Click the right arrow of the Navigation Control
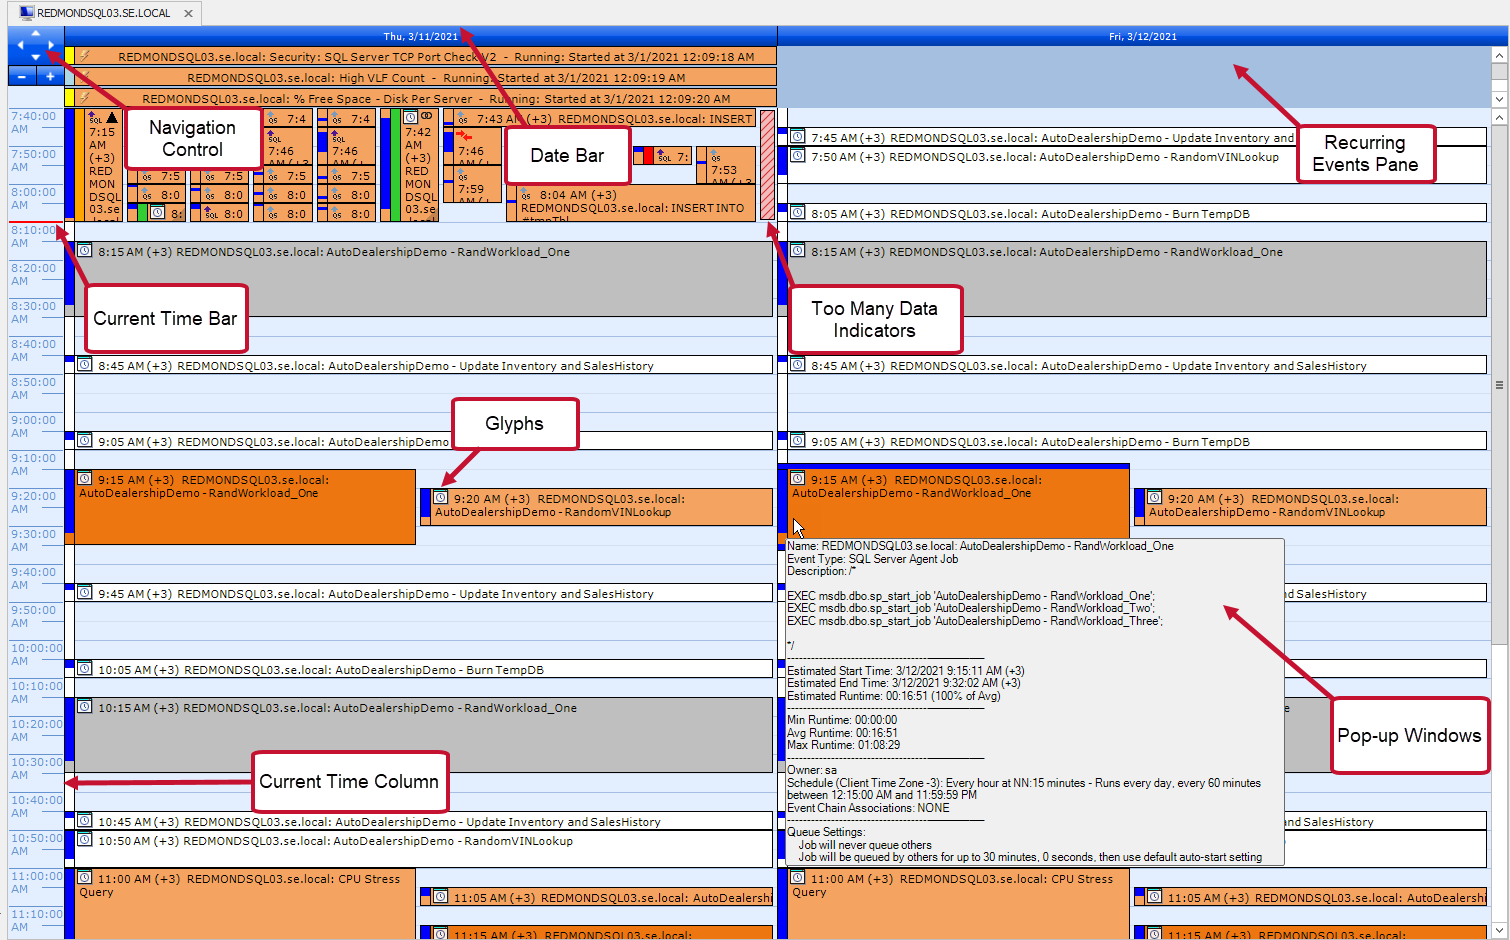Viewport: 1510px width, 940px height. (50, 45)
